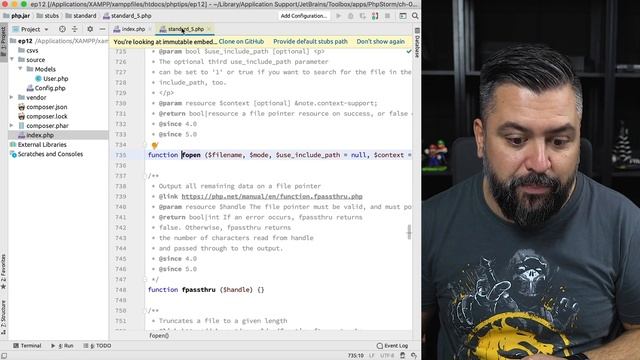Click the tool windows toggle icon at bottom left corner
Image resolution: width=640 pixels, height=360 pixels.
pos(4,356)
